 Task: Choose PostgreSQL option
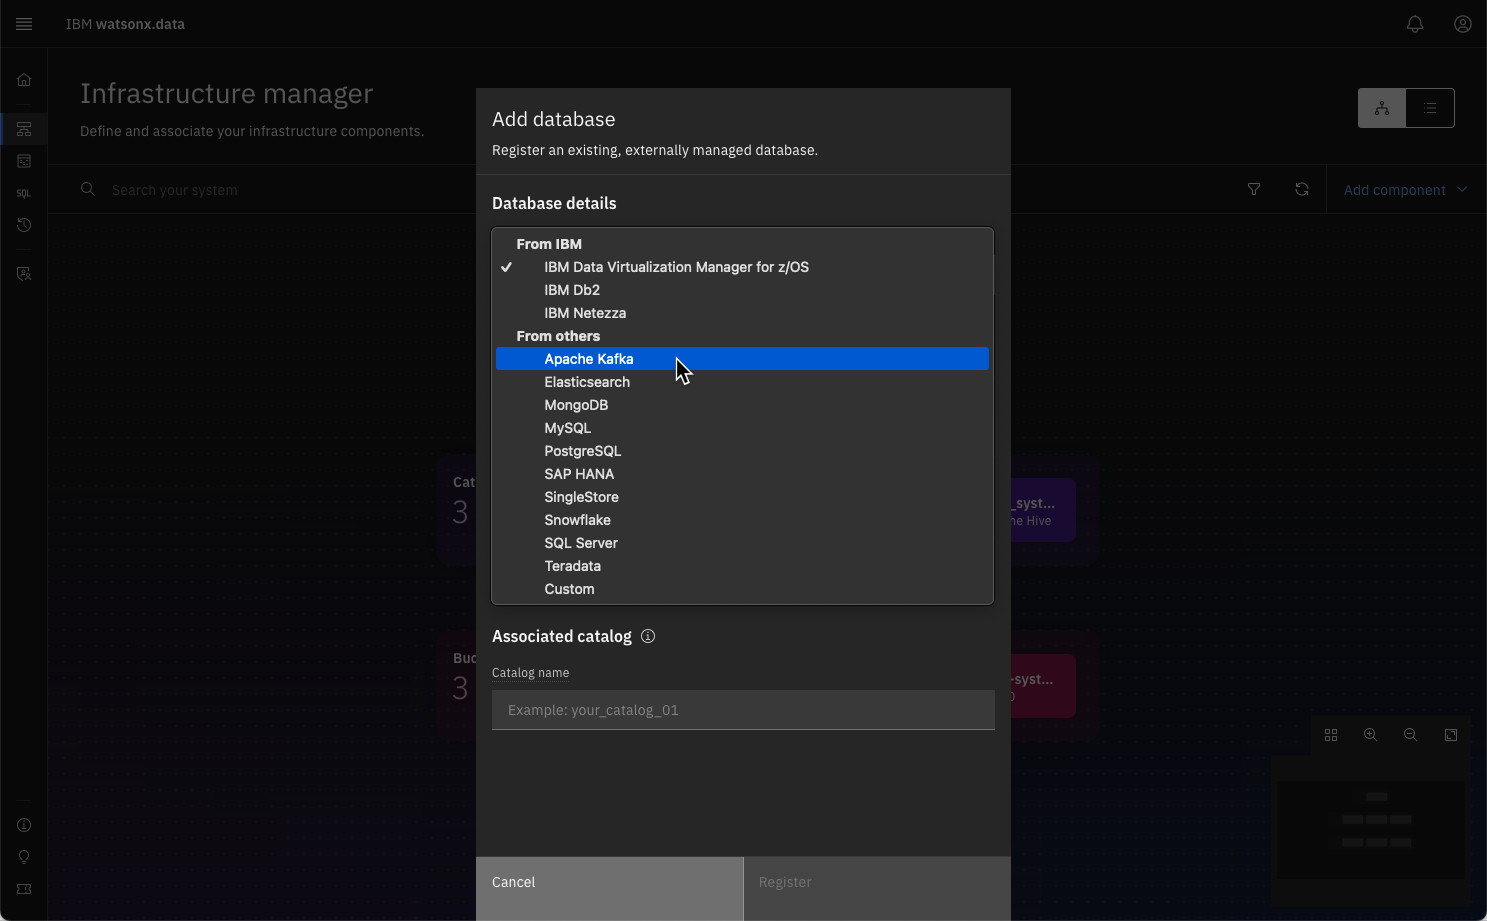(x=742, y=451)
